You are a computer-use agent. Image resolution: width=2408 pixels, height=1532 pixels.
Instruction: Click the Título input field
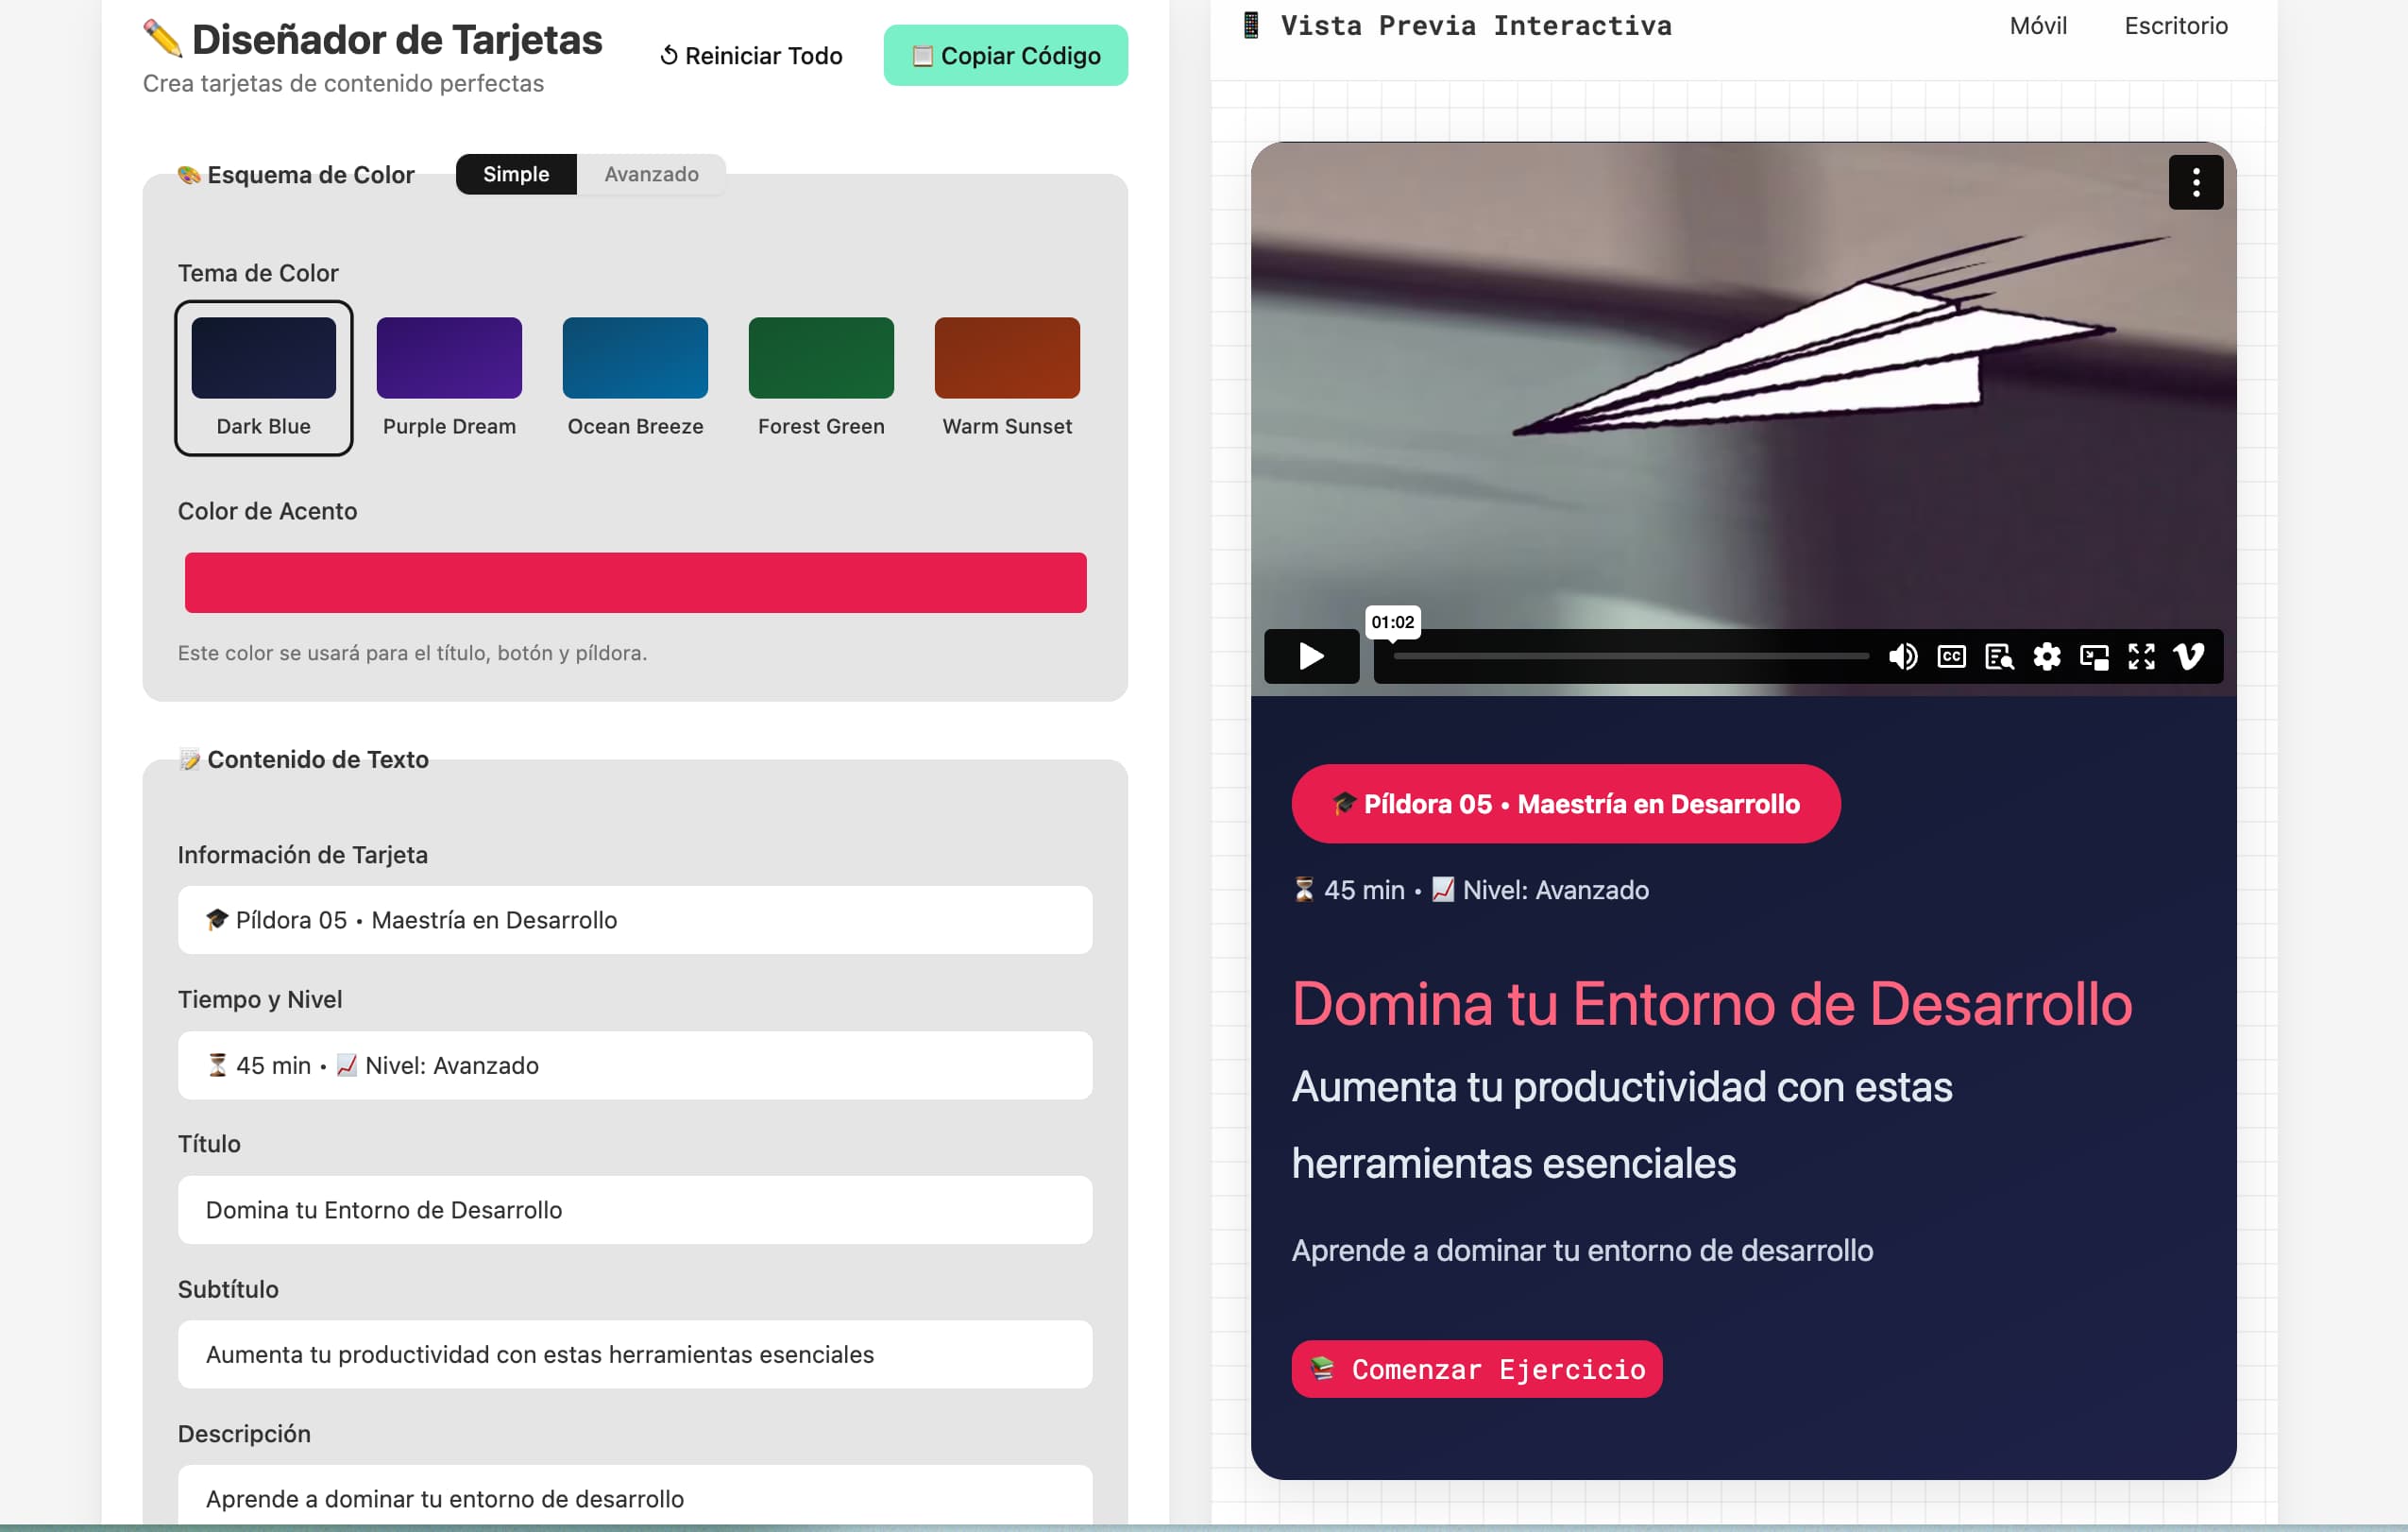pyautogui.click(x=635, y=1210)
